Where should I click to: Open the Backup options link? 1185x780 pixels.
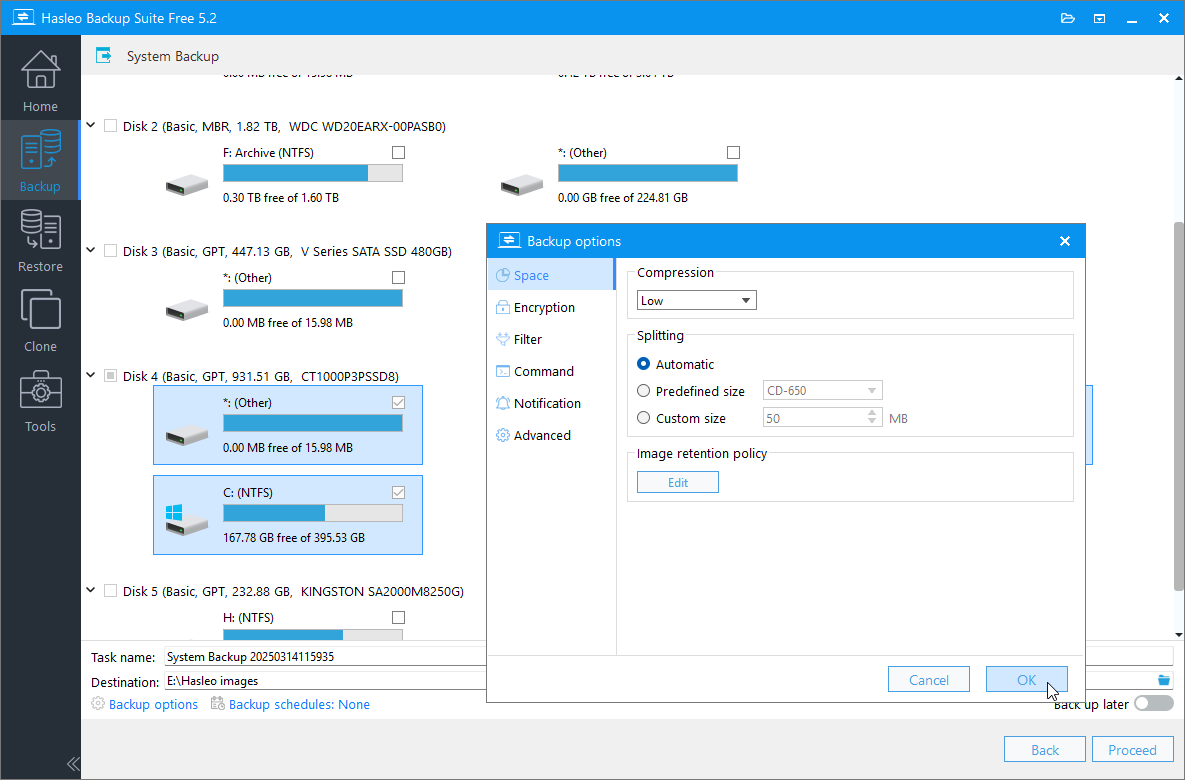click(153, 704)
